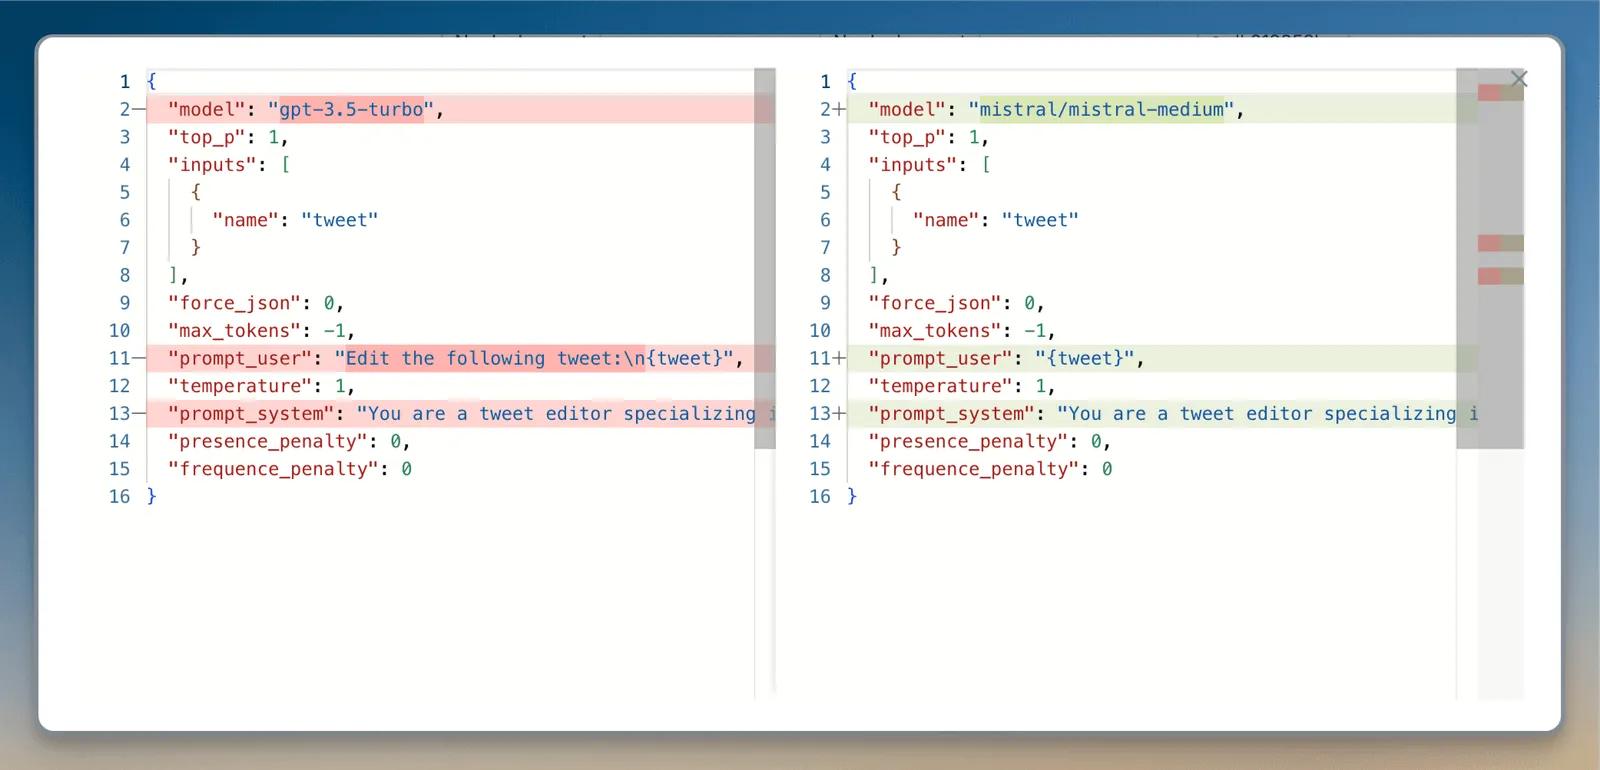Jump to top red overview ruler marker

(x=1490, y=93)
